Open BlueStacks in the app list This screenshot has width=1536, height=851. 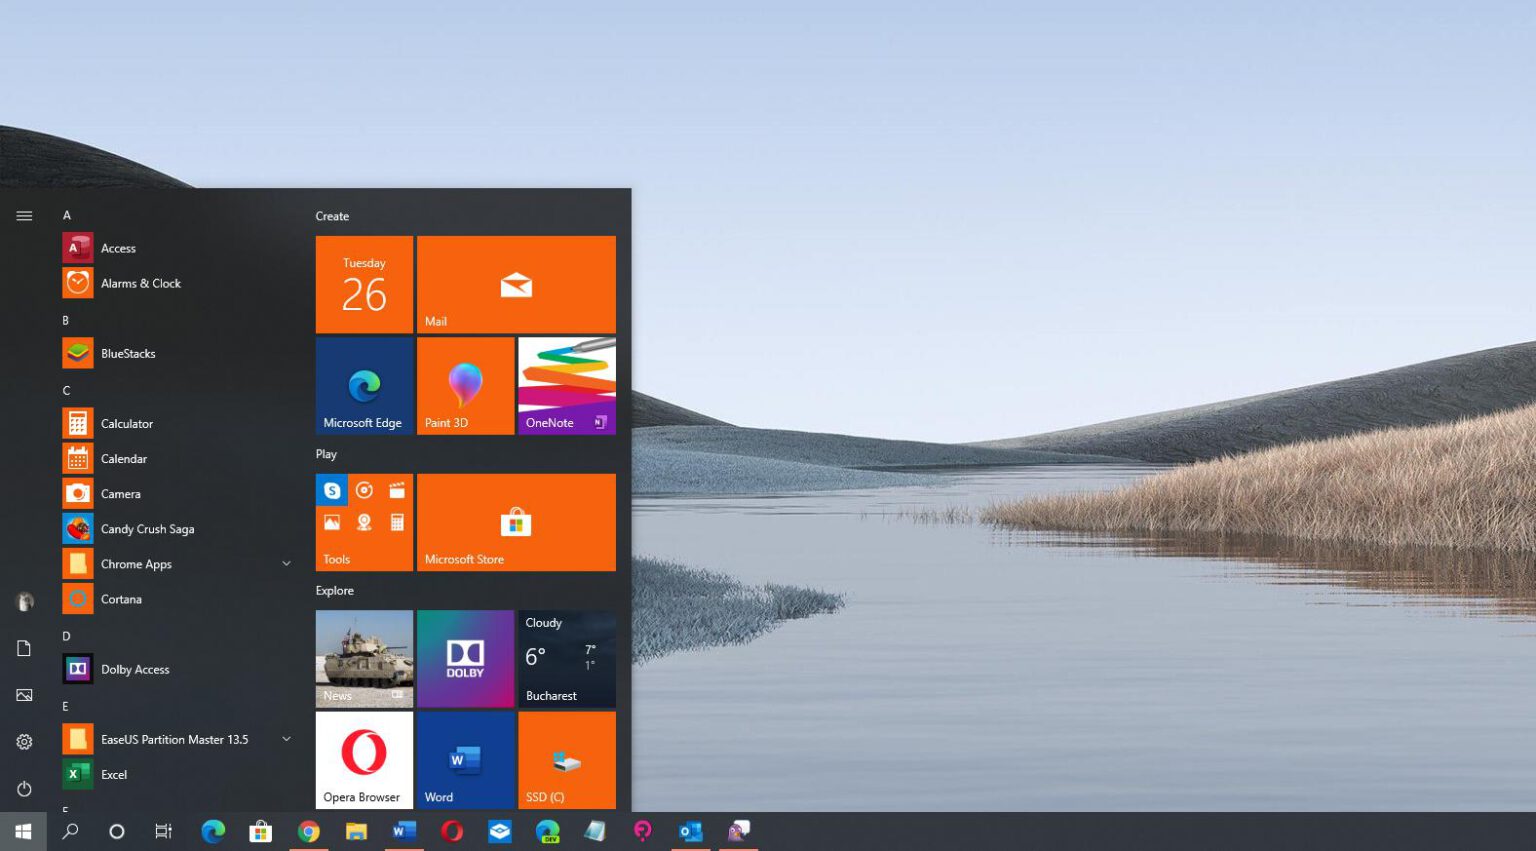[x=178, y=353]
